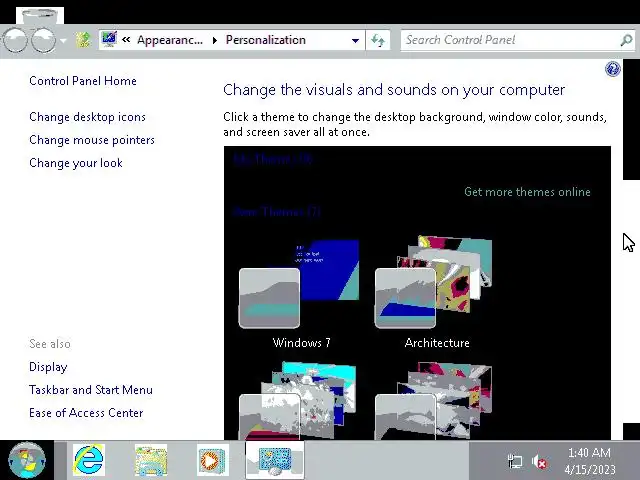Select the theme thumbnail below Windows 7

click(x=298, y=400)
